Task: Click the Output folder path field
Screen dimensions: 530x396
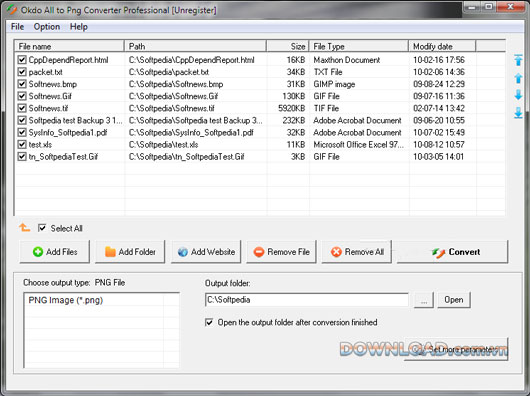Action: click(307, 300)
